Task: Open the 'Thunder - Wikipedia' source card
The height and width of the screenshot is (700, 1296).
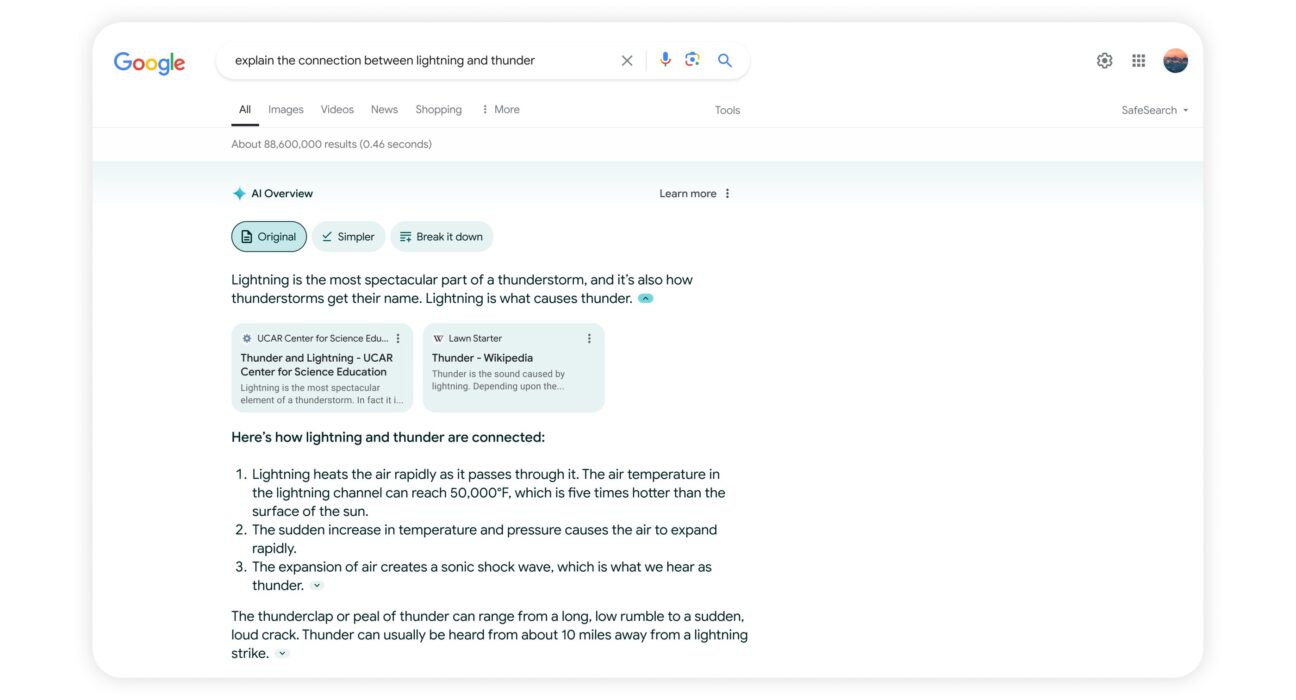Action: tap(514, 367)
